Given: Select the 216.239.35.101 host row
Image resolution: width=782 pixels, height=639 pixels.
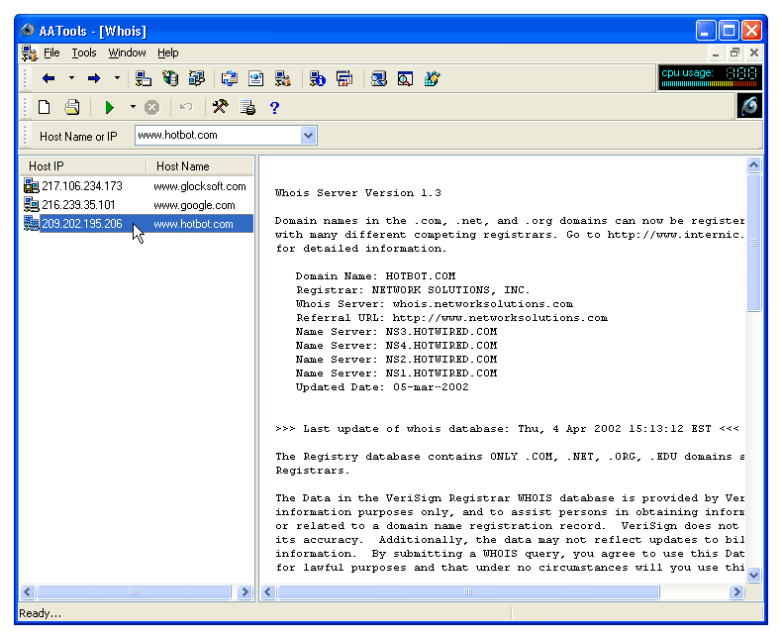Looking at the screenshot, I should coord(137,205).
